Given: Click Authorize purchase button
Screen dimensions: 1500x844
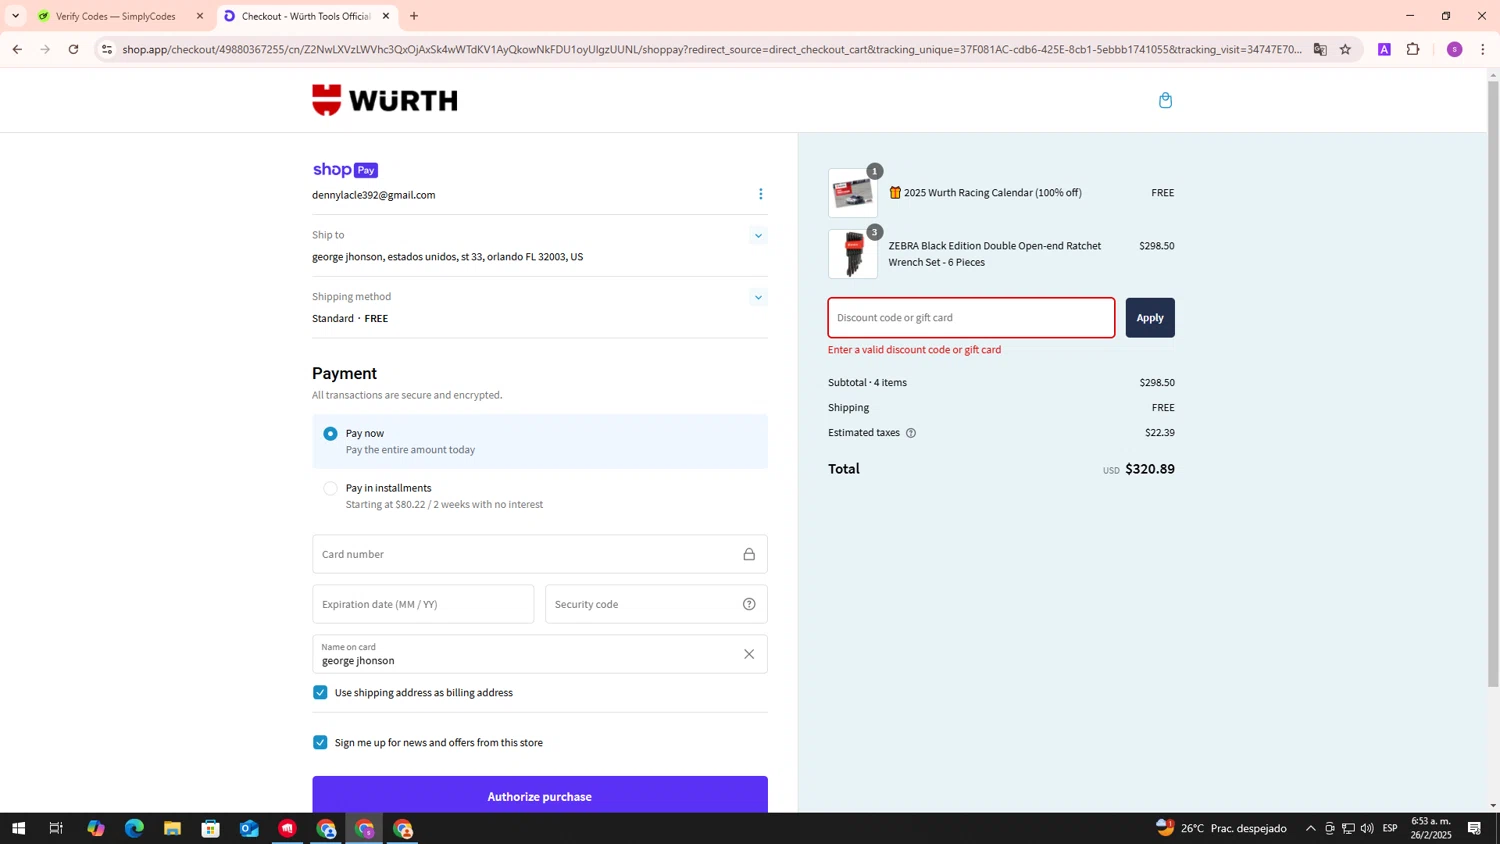Looking at the screenshot, I should click(540, 795).
